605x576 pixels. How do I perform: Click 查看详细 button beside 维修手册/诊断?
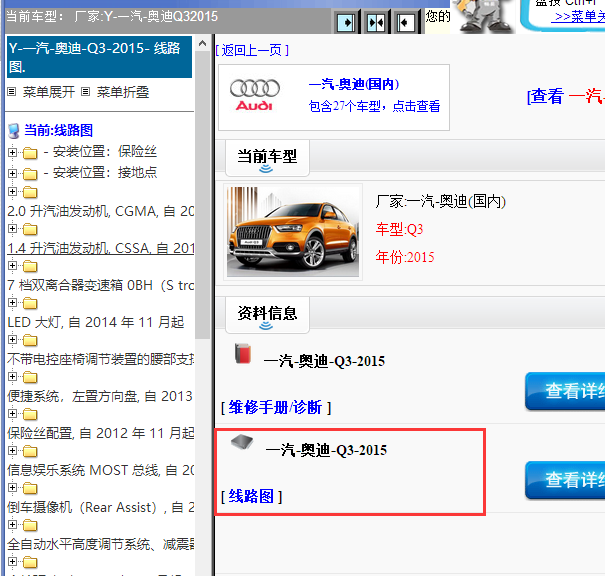[x=565, y=391]
